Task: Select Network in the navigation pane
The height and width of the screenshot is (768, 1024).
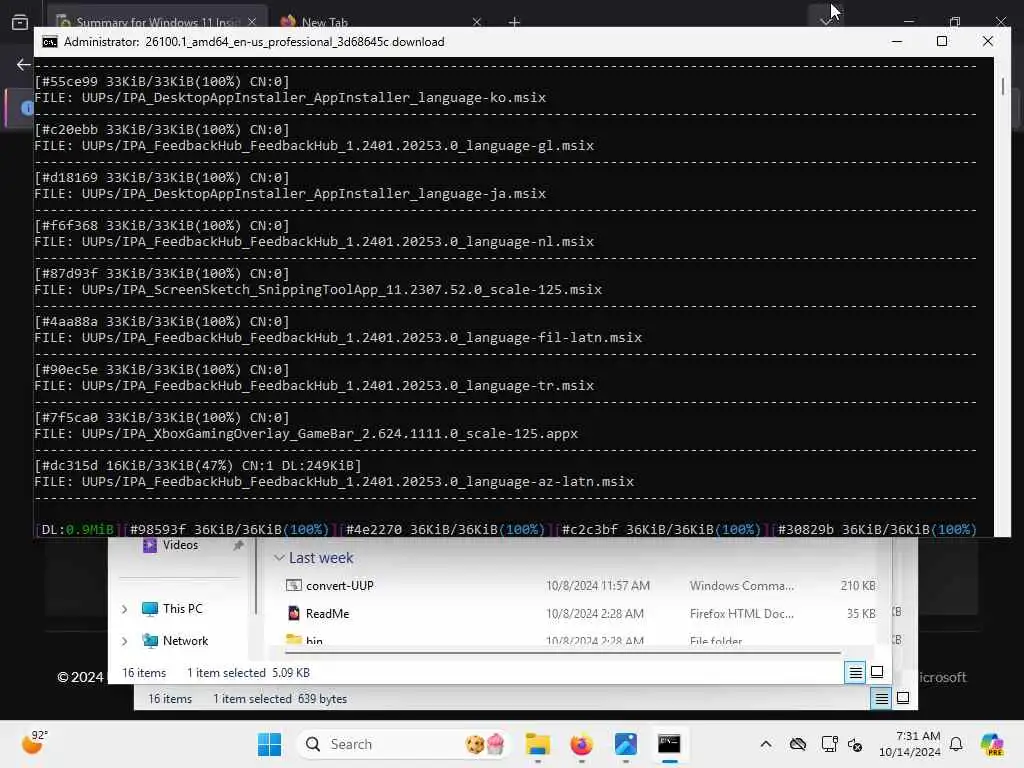Action: pos(185,641)
